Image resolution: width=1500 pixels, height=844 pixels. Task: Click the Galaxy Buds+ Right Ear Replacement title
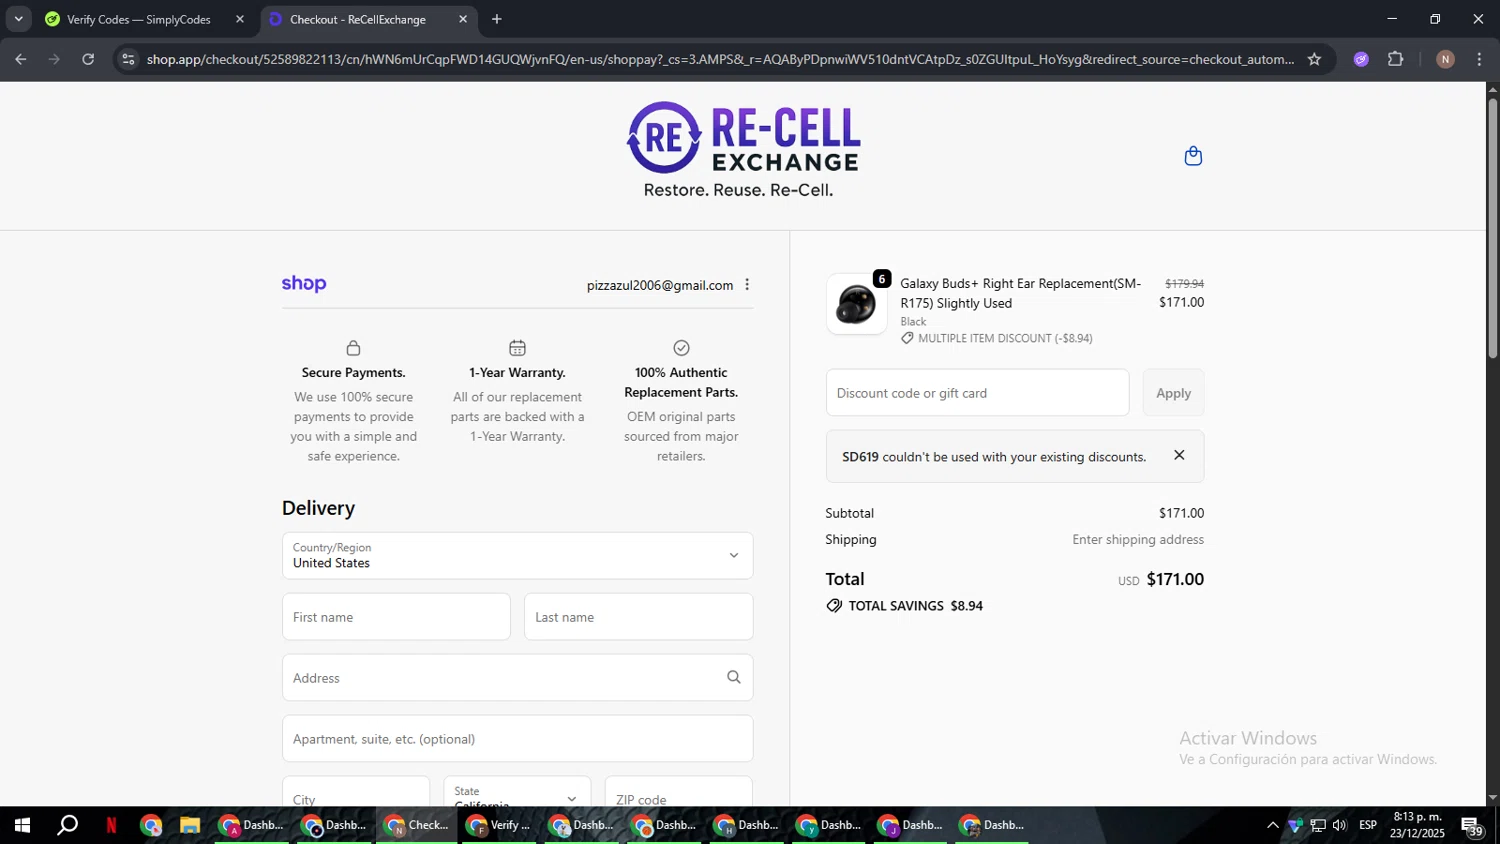pos(1020,293)
